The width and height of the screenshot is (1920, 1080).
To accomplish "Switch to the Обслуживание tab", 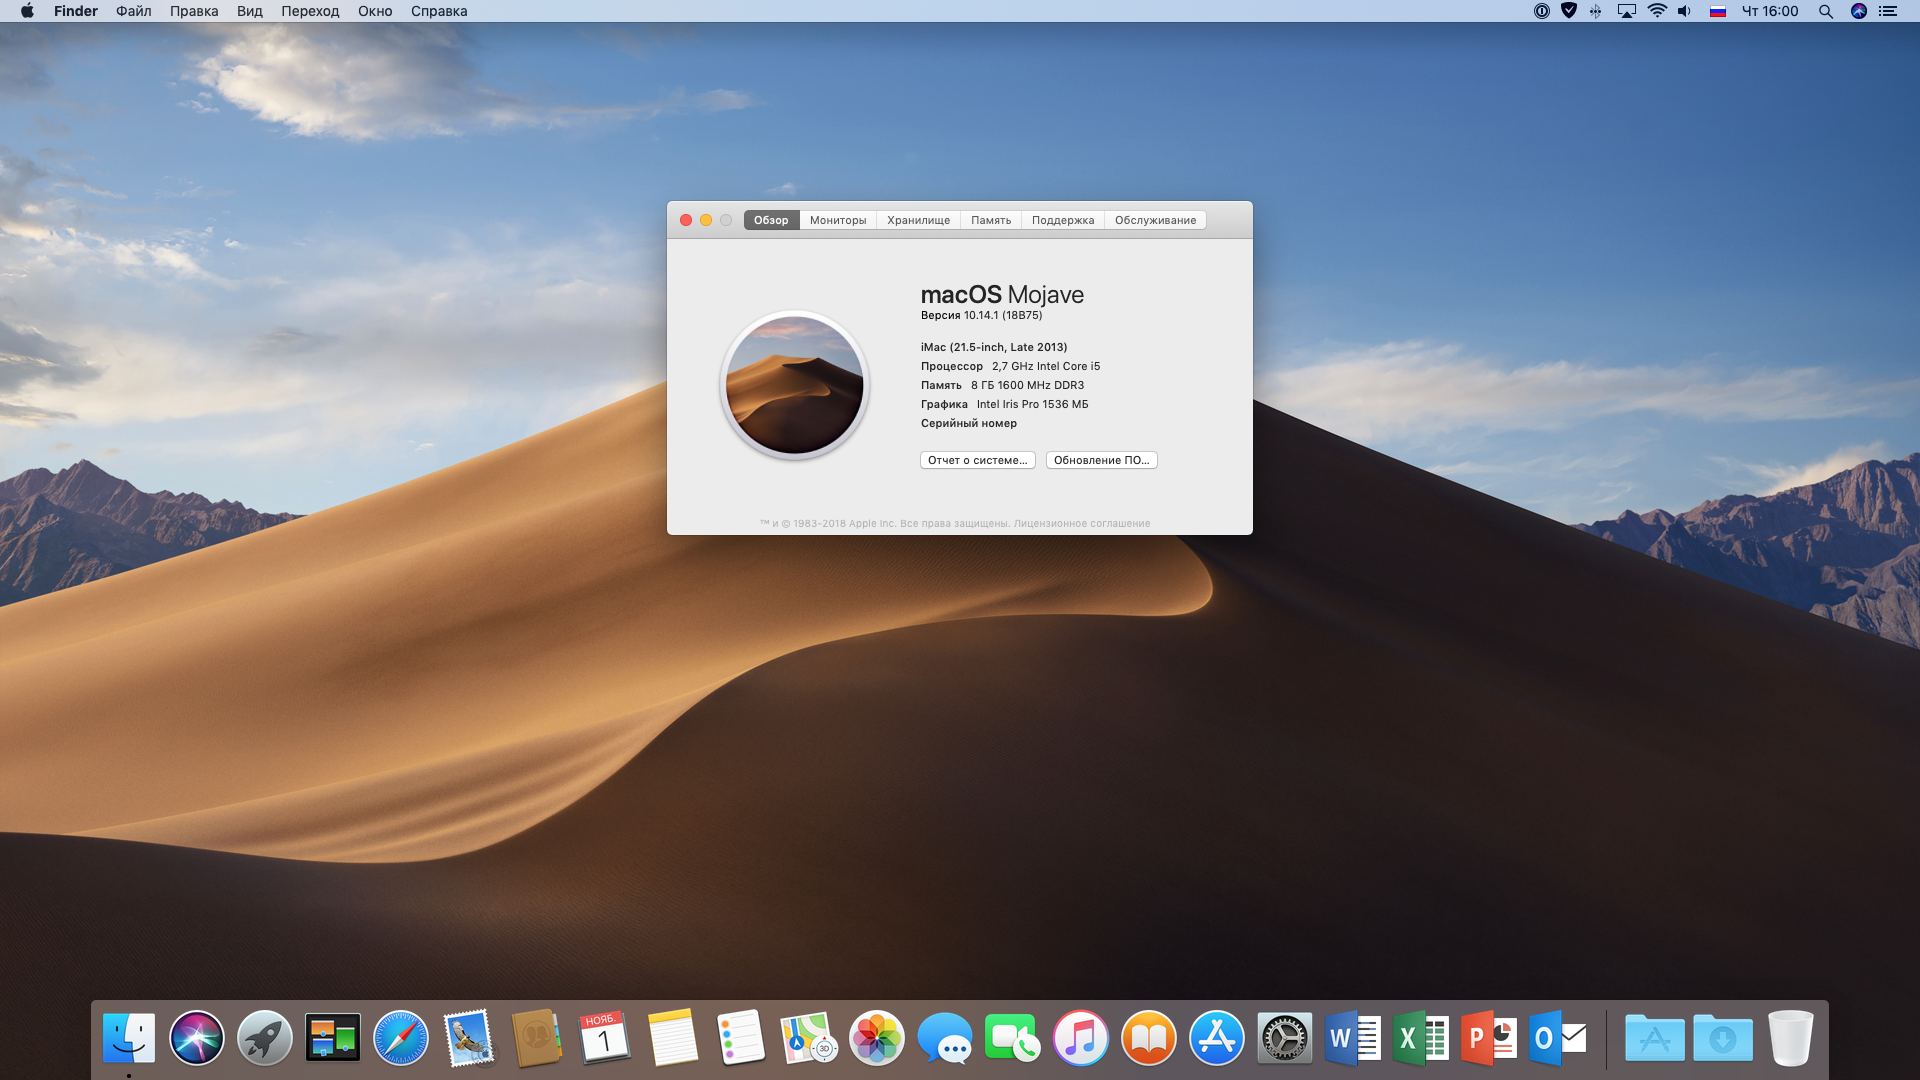I will point(1155,220).
